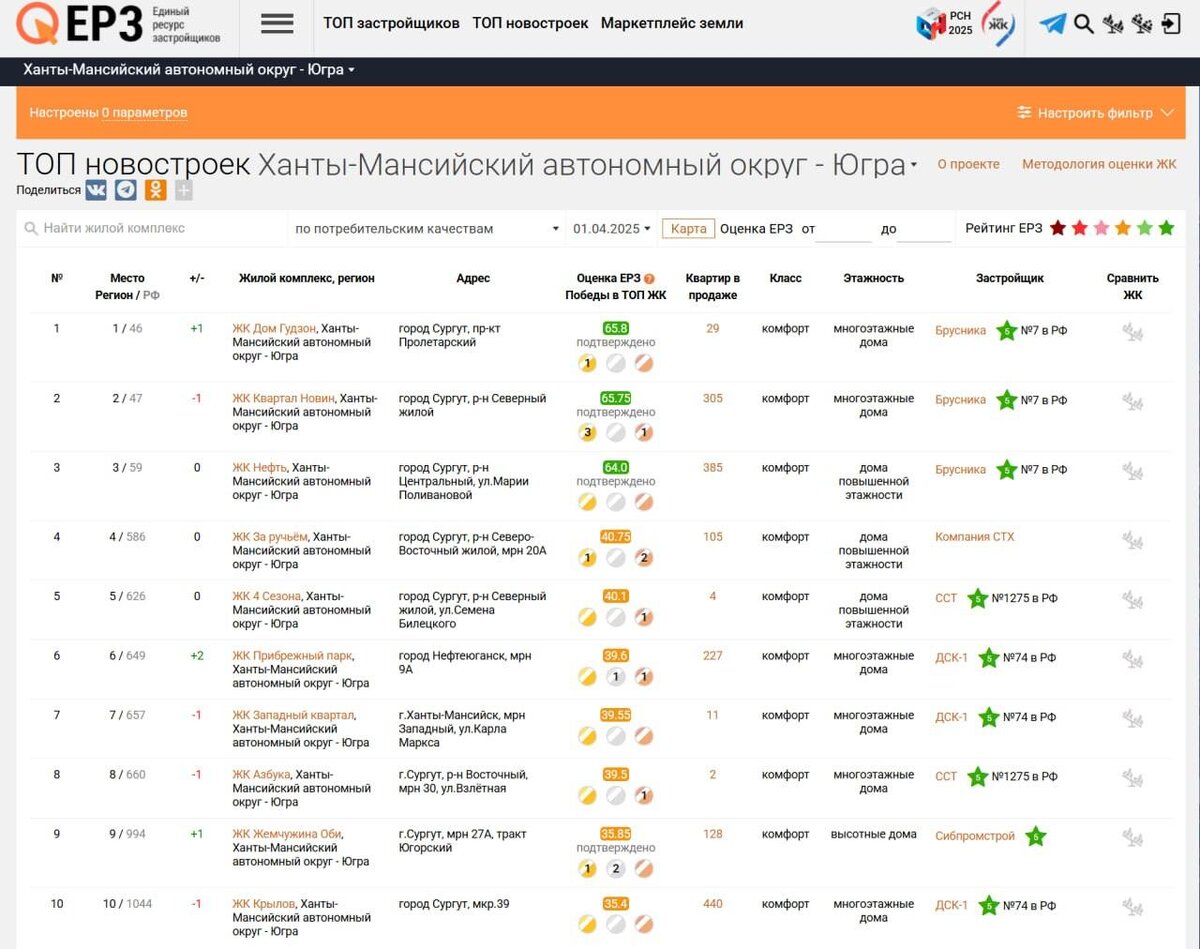The width and height of the screenshot is (1200, 949).
Task: Open ЖК Прибрежный парк page
Action: [292, 656]
